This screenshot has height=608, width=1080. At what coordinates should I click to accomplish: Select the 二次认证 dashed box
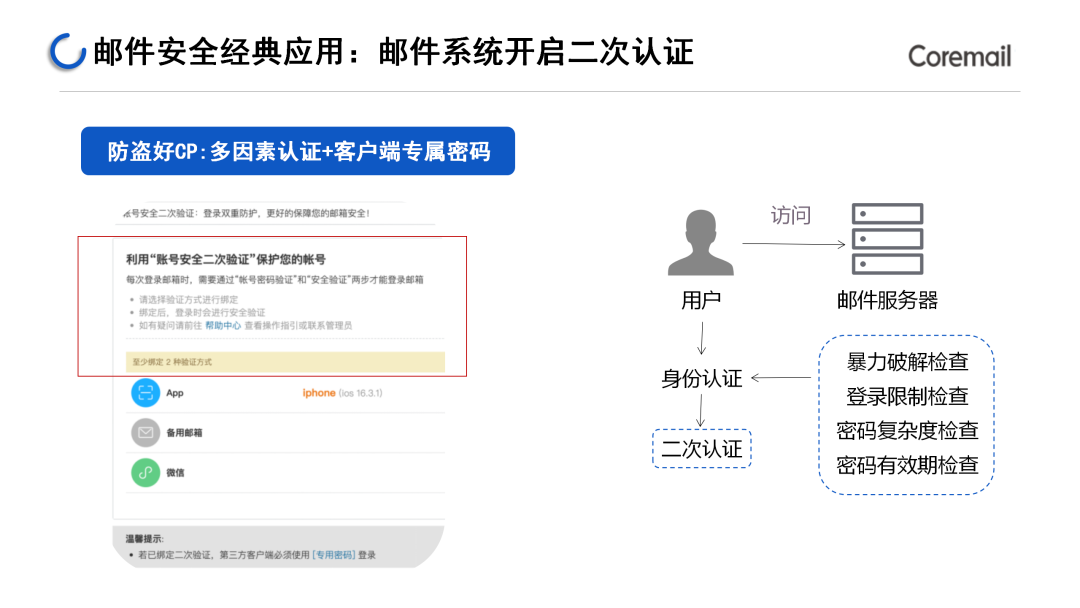[701, 449]
